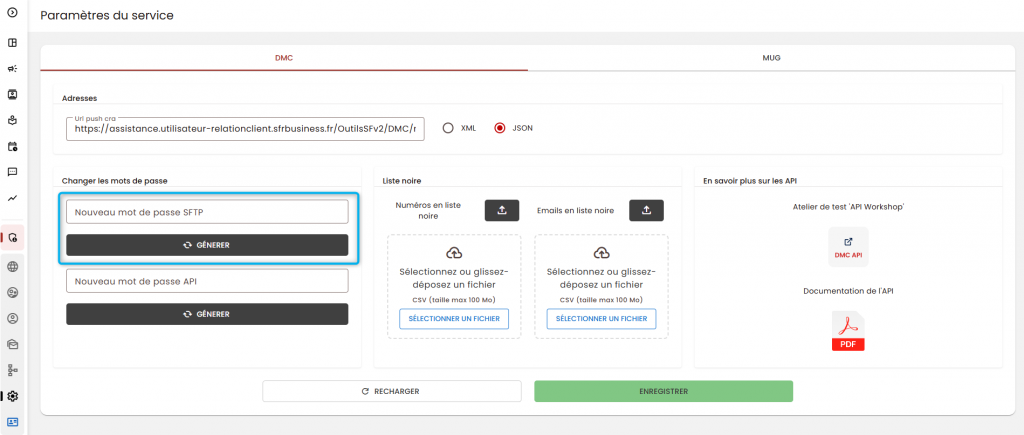Click En savoir plus sur les API heading
Image resolution: width=1024 pixels, height=435 pixels.
748,180
